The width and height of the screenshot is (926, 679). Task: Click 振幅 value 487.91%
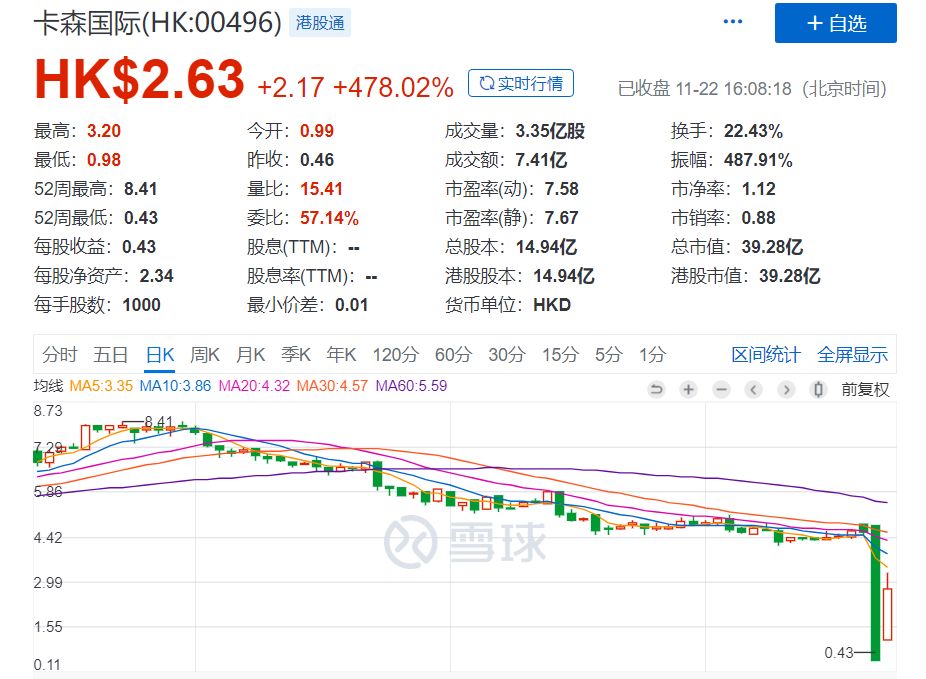point(758,160)
